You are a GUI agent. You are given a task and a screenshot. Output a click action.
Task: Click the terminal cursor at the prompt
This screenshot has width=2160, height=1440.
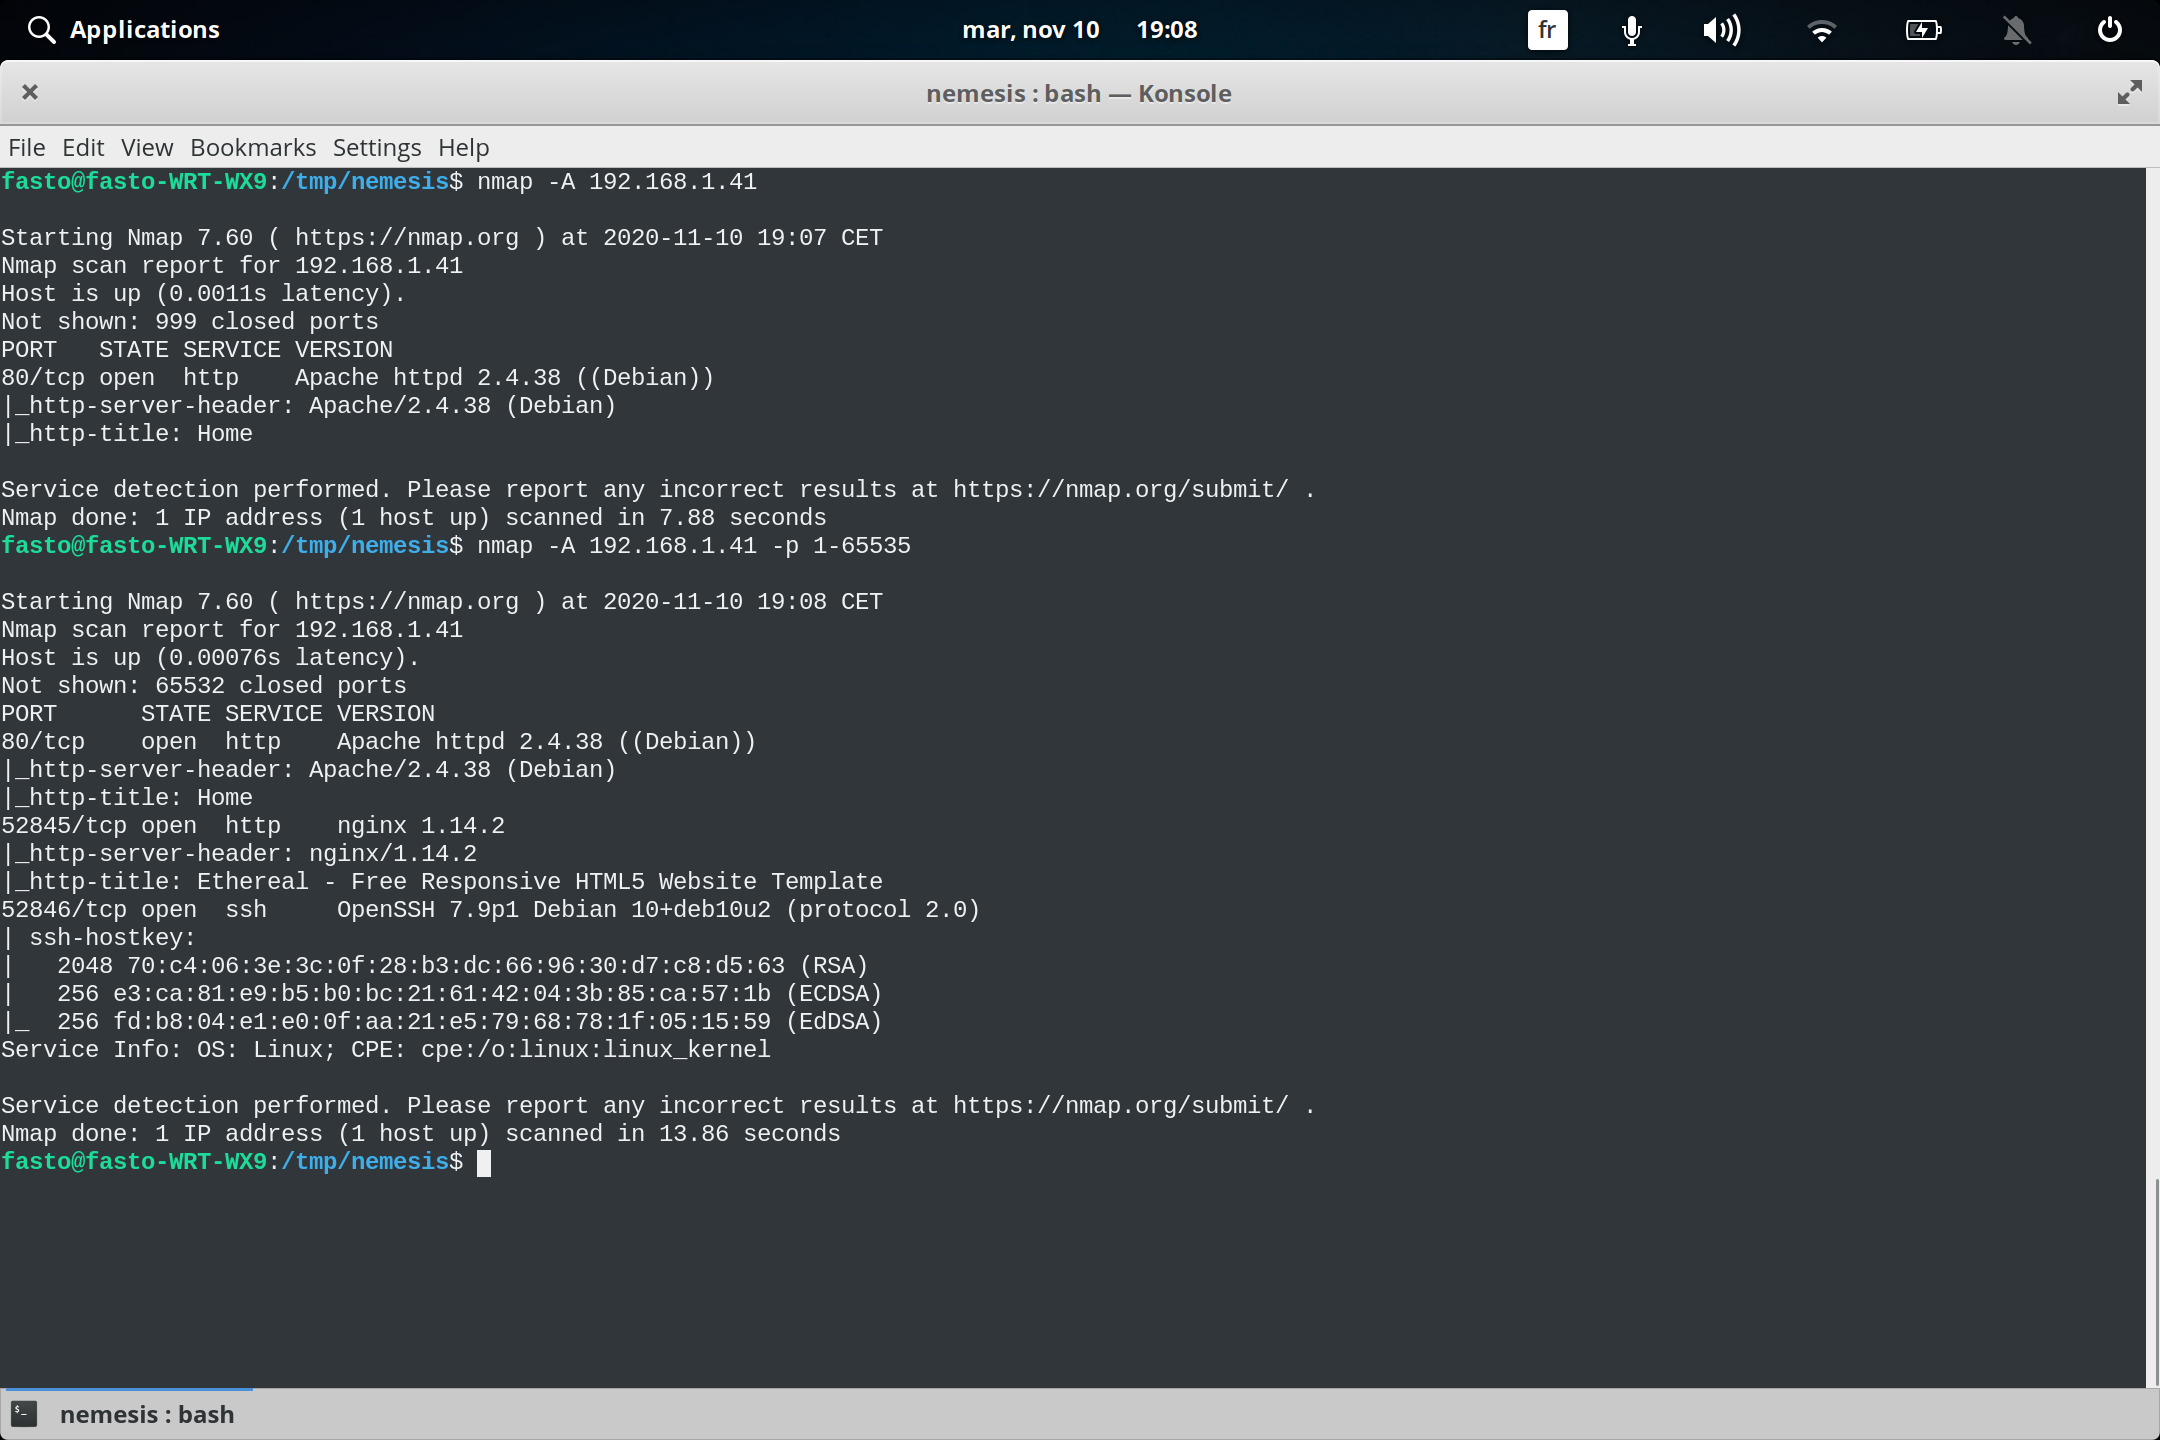click(x=486, y=1162)
